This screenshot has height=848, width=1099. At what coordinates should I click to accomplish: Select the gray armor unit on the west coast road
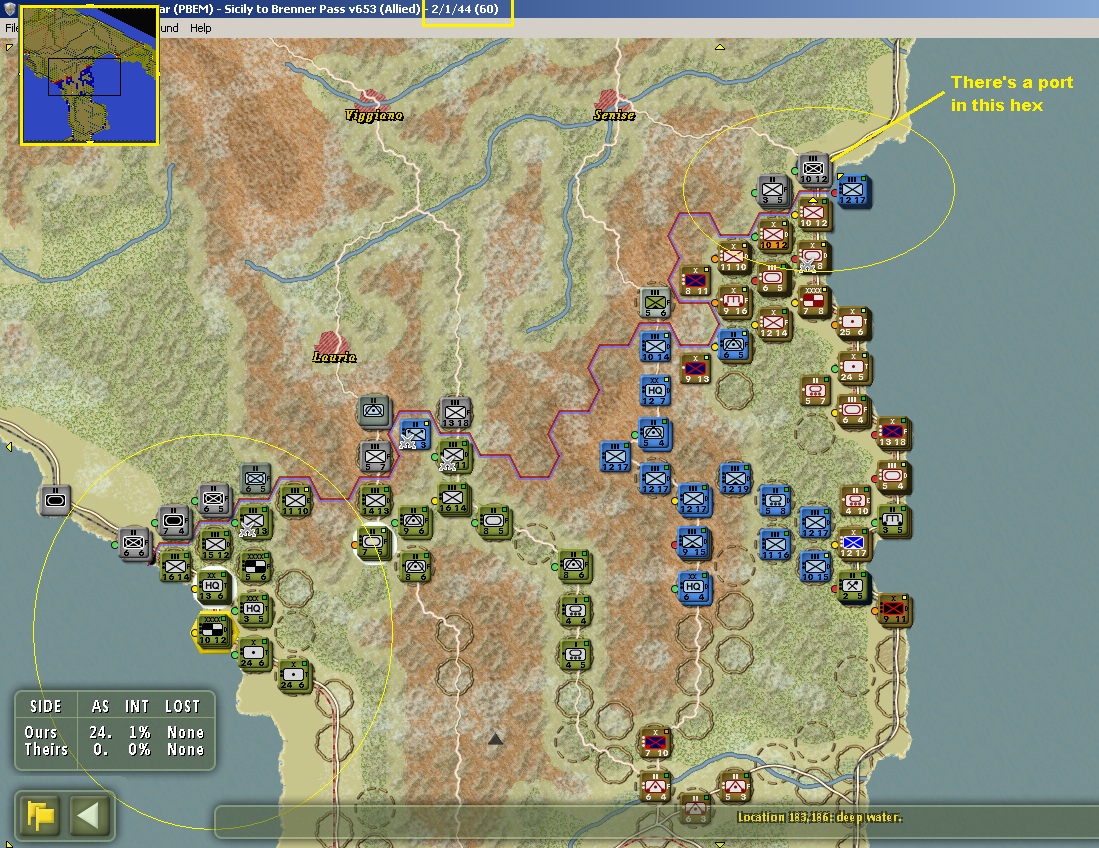[x=55, y=500]
